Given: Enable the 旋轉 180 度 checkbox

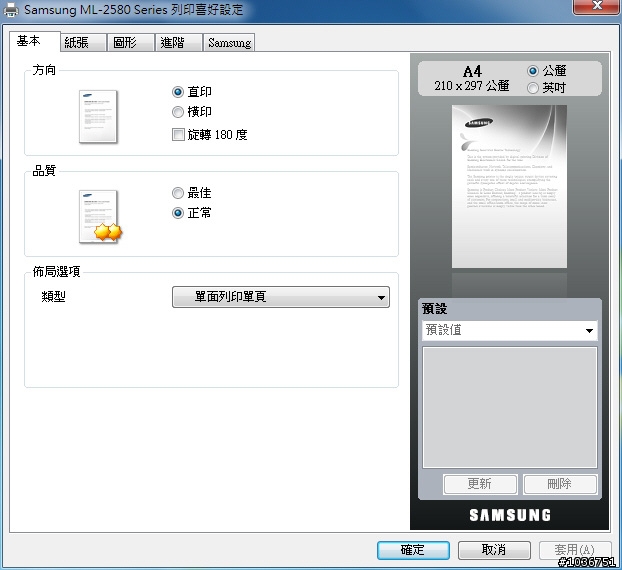Looking at the screenshot, I should pos(209,134).
